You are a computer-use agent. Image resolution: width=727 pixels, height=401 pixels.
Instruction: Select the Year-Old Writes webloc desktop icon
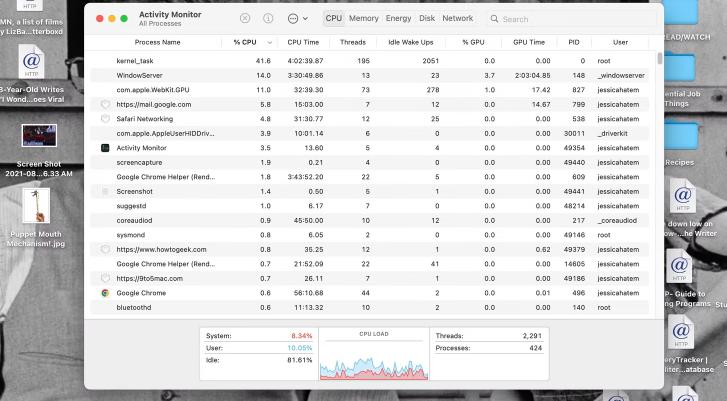[31, 61]
